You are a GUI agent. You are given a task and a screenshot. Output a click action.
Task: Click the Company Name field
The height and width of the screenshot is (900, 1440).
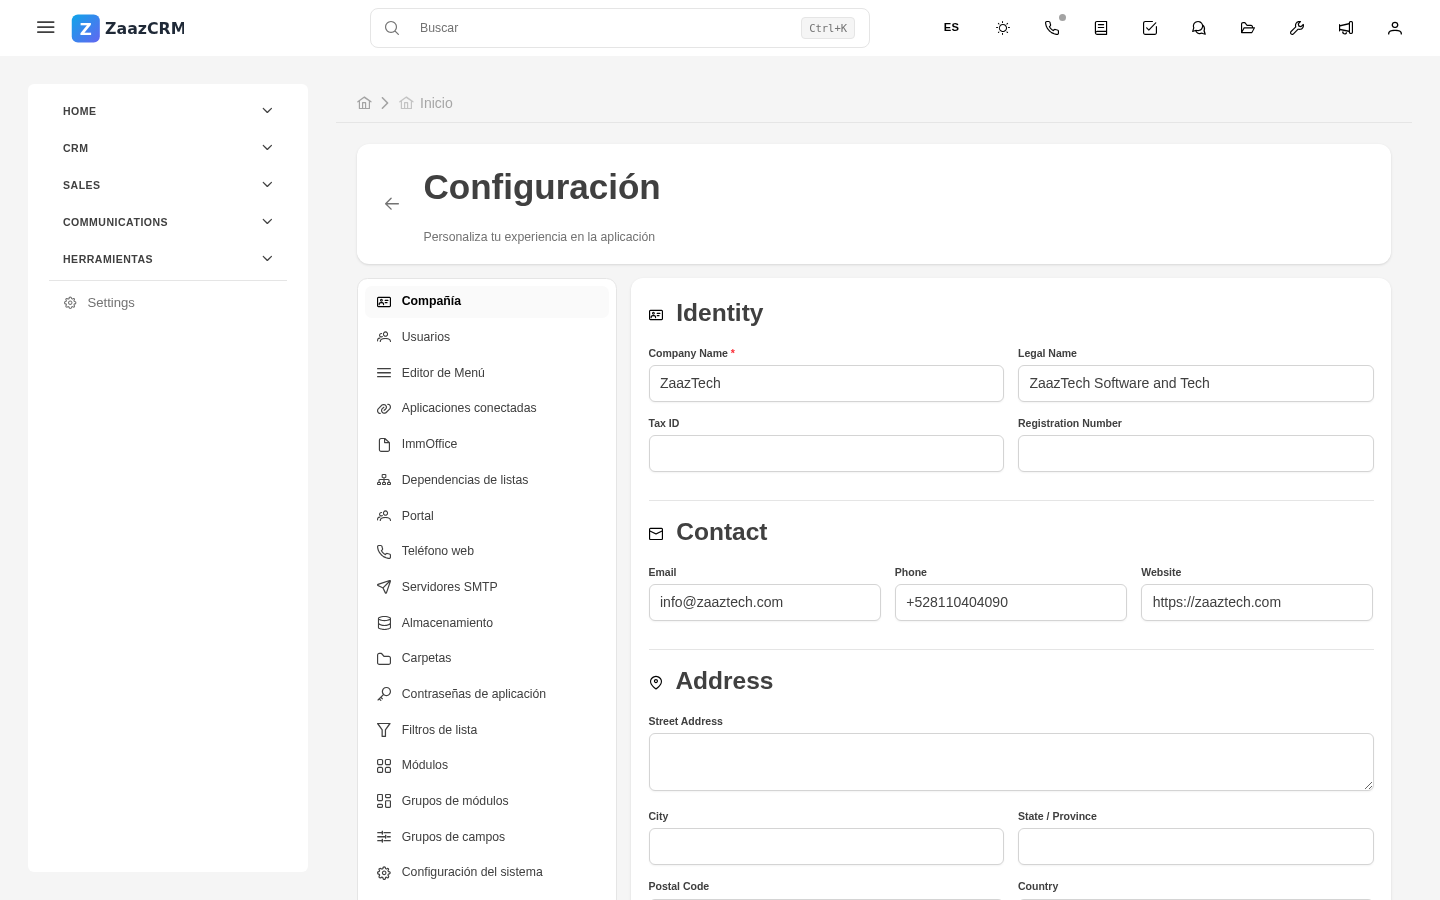point(826,384)
